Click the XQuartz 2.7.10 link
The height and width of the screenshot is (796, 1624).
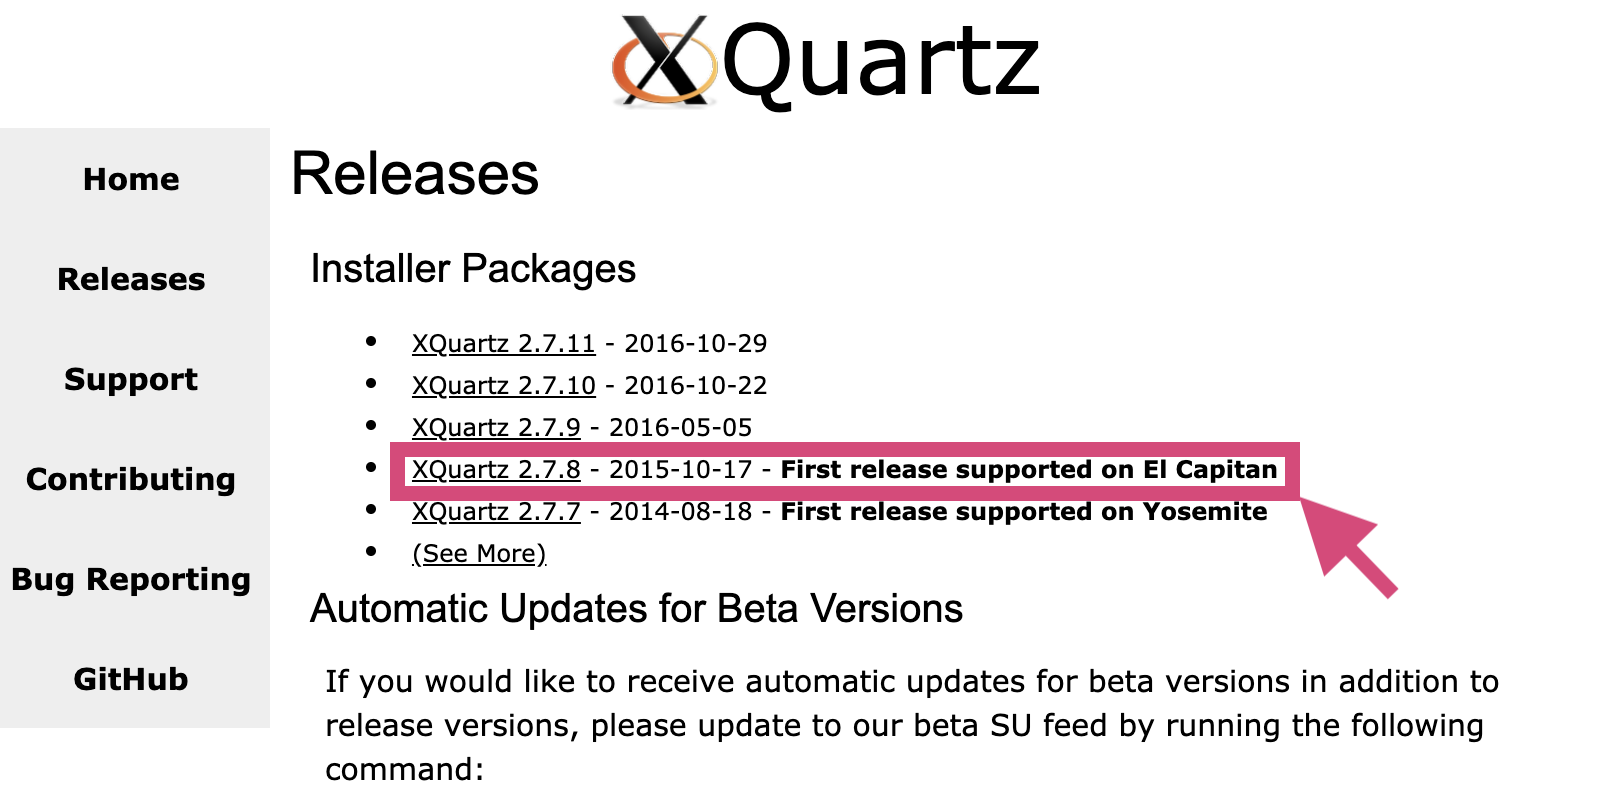coord(503,386)
